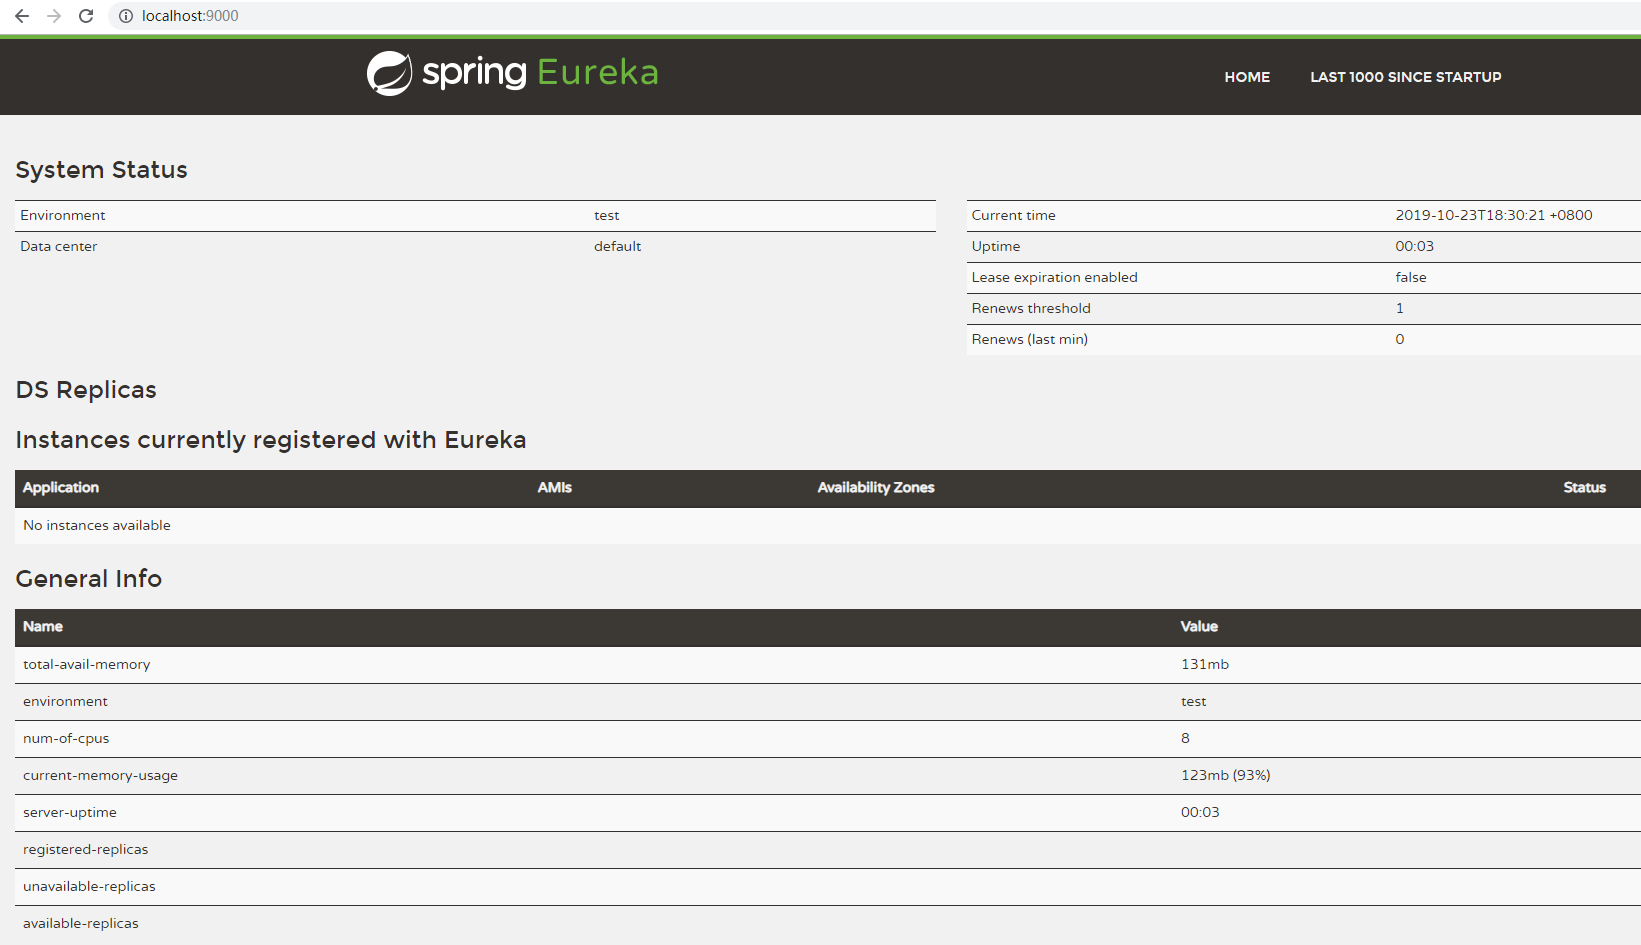Screen dimensions: 1641x945
Task: Open LAST 1000 SINCE STARTUP page
Action: [x=1406, y=77]
